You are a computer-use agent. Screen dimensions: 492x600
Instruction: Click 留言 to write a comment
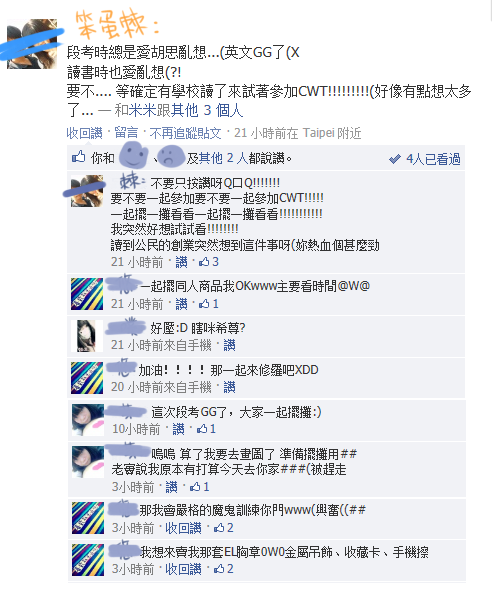tap(126, 133)
